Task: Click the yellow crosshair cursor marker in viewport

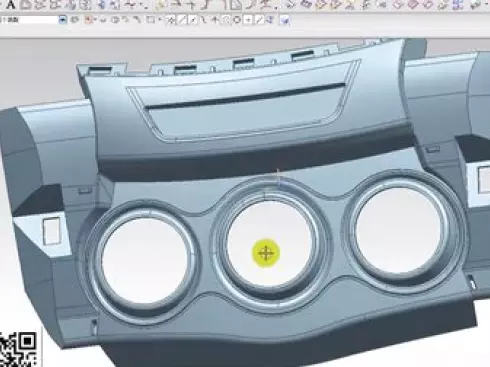Action: (266, 253)
